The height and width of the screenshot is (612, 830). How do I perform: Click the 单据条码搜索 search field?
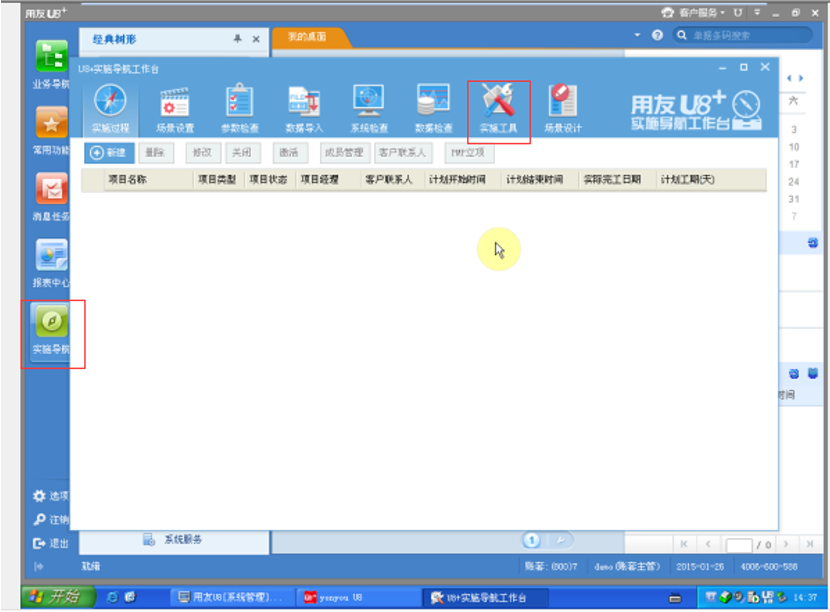pyautogui.click(x=743, y=35)
